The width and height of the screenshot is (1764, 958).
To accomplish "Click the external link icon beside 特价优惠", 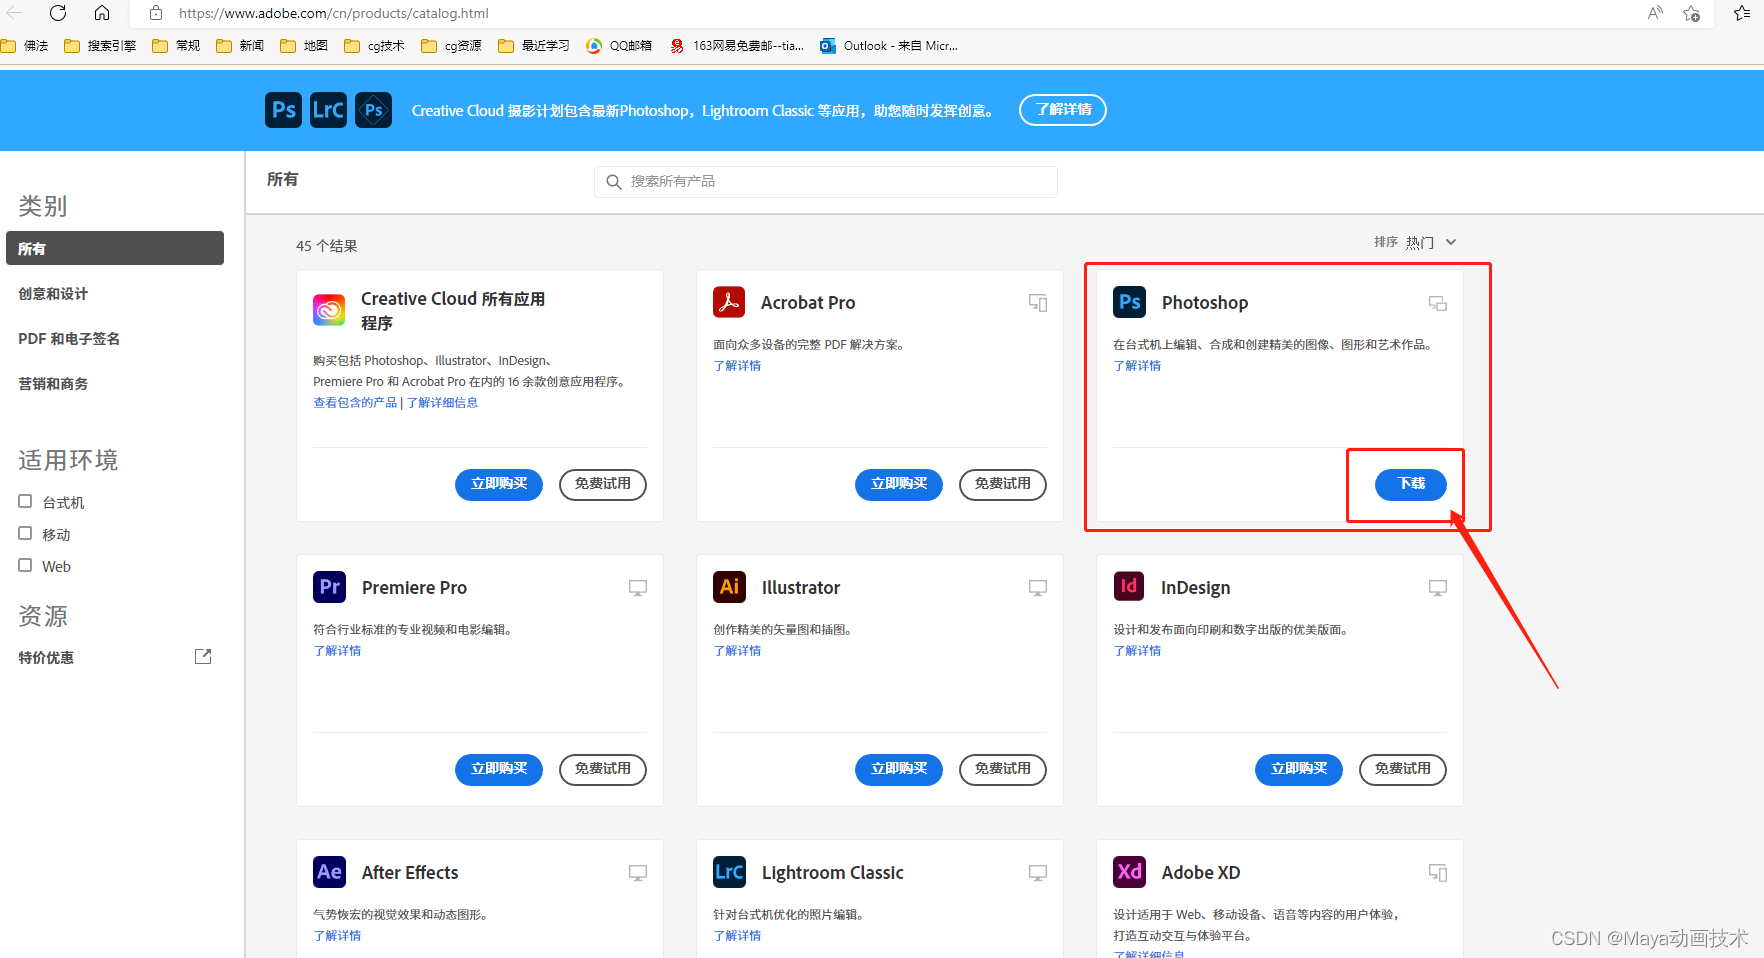I will [x=203, y=657].
